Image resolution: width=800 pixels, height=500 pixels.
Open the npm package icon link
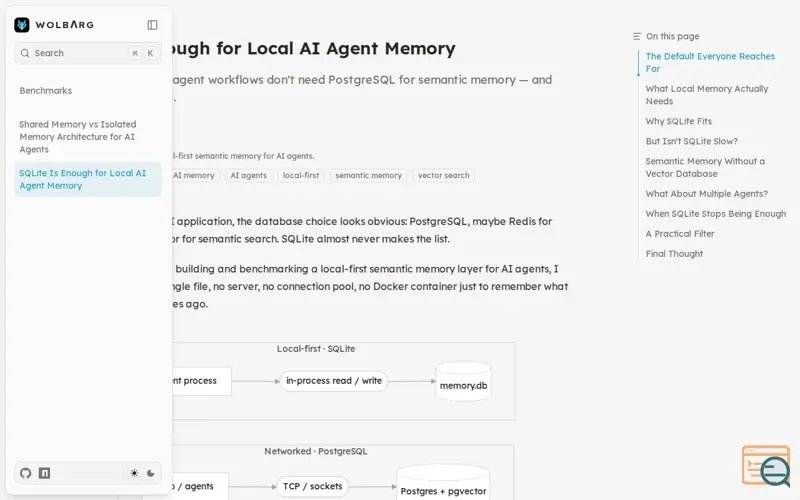44,473
